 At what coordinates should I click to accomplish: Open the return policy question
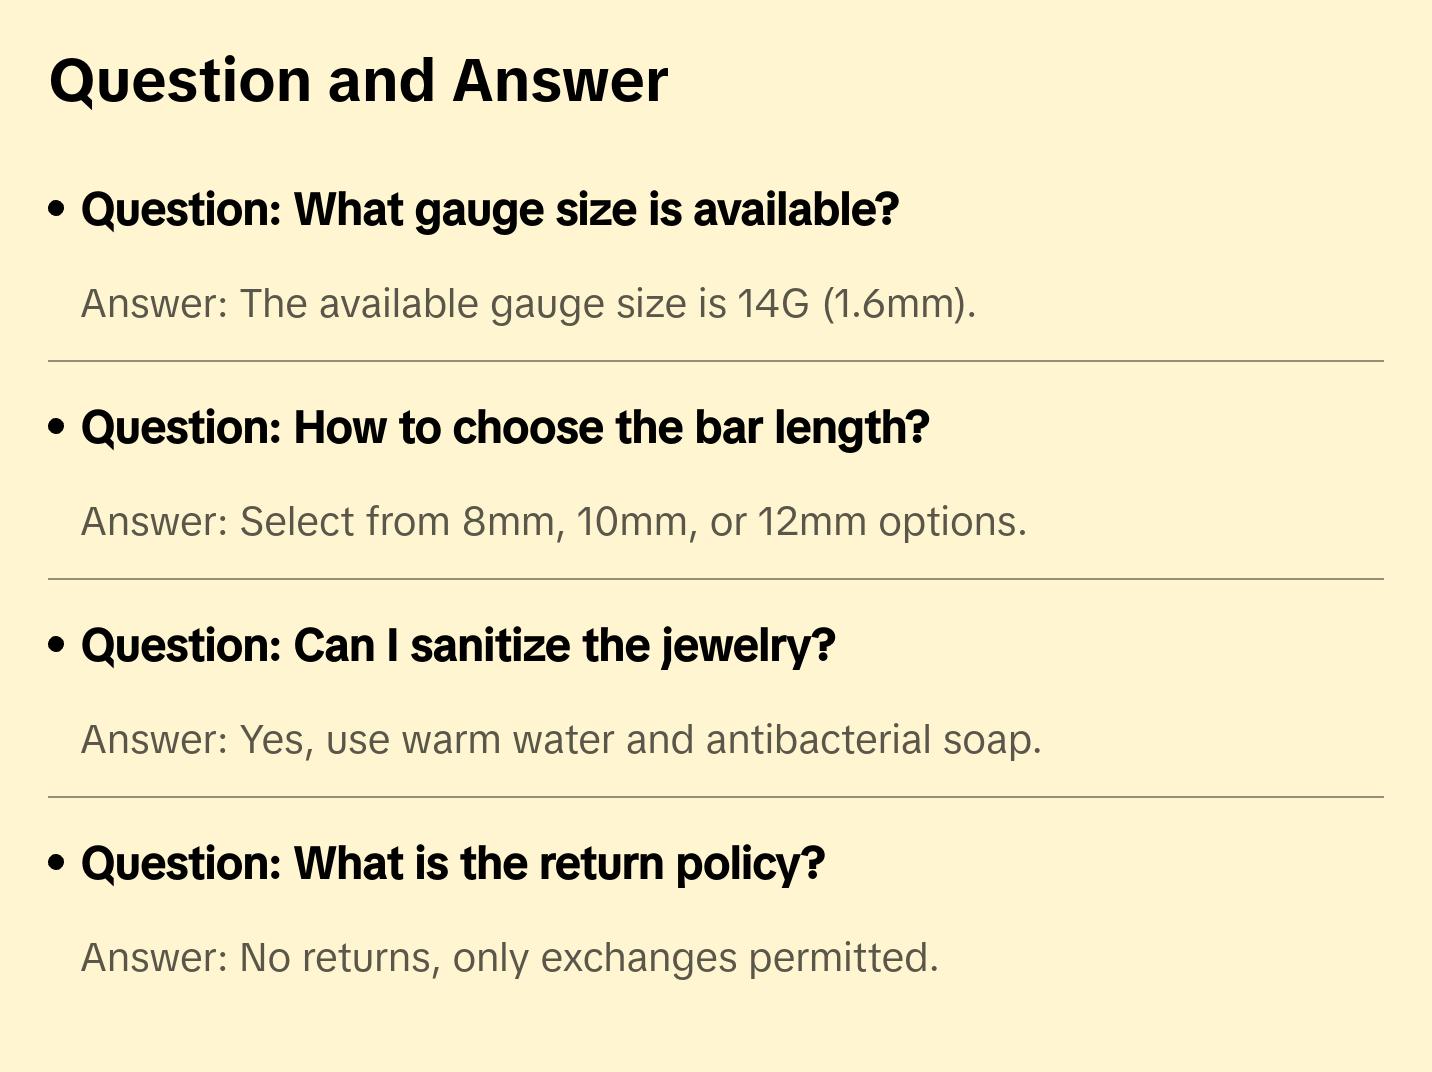click(453, 864)
